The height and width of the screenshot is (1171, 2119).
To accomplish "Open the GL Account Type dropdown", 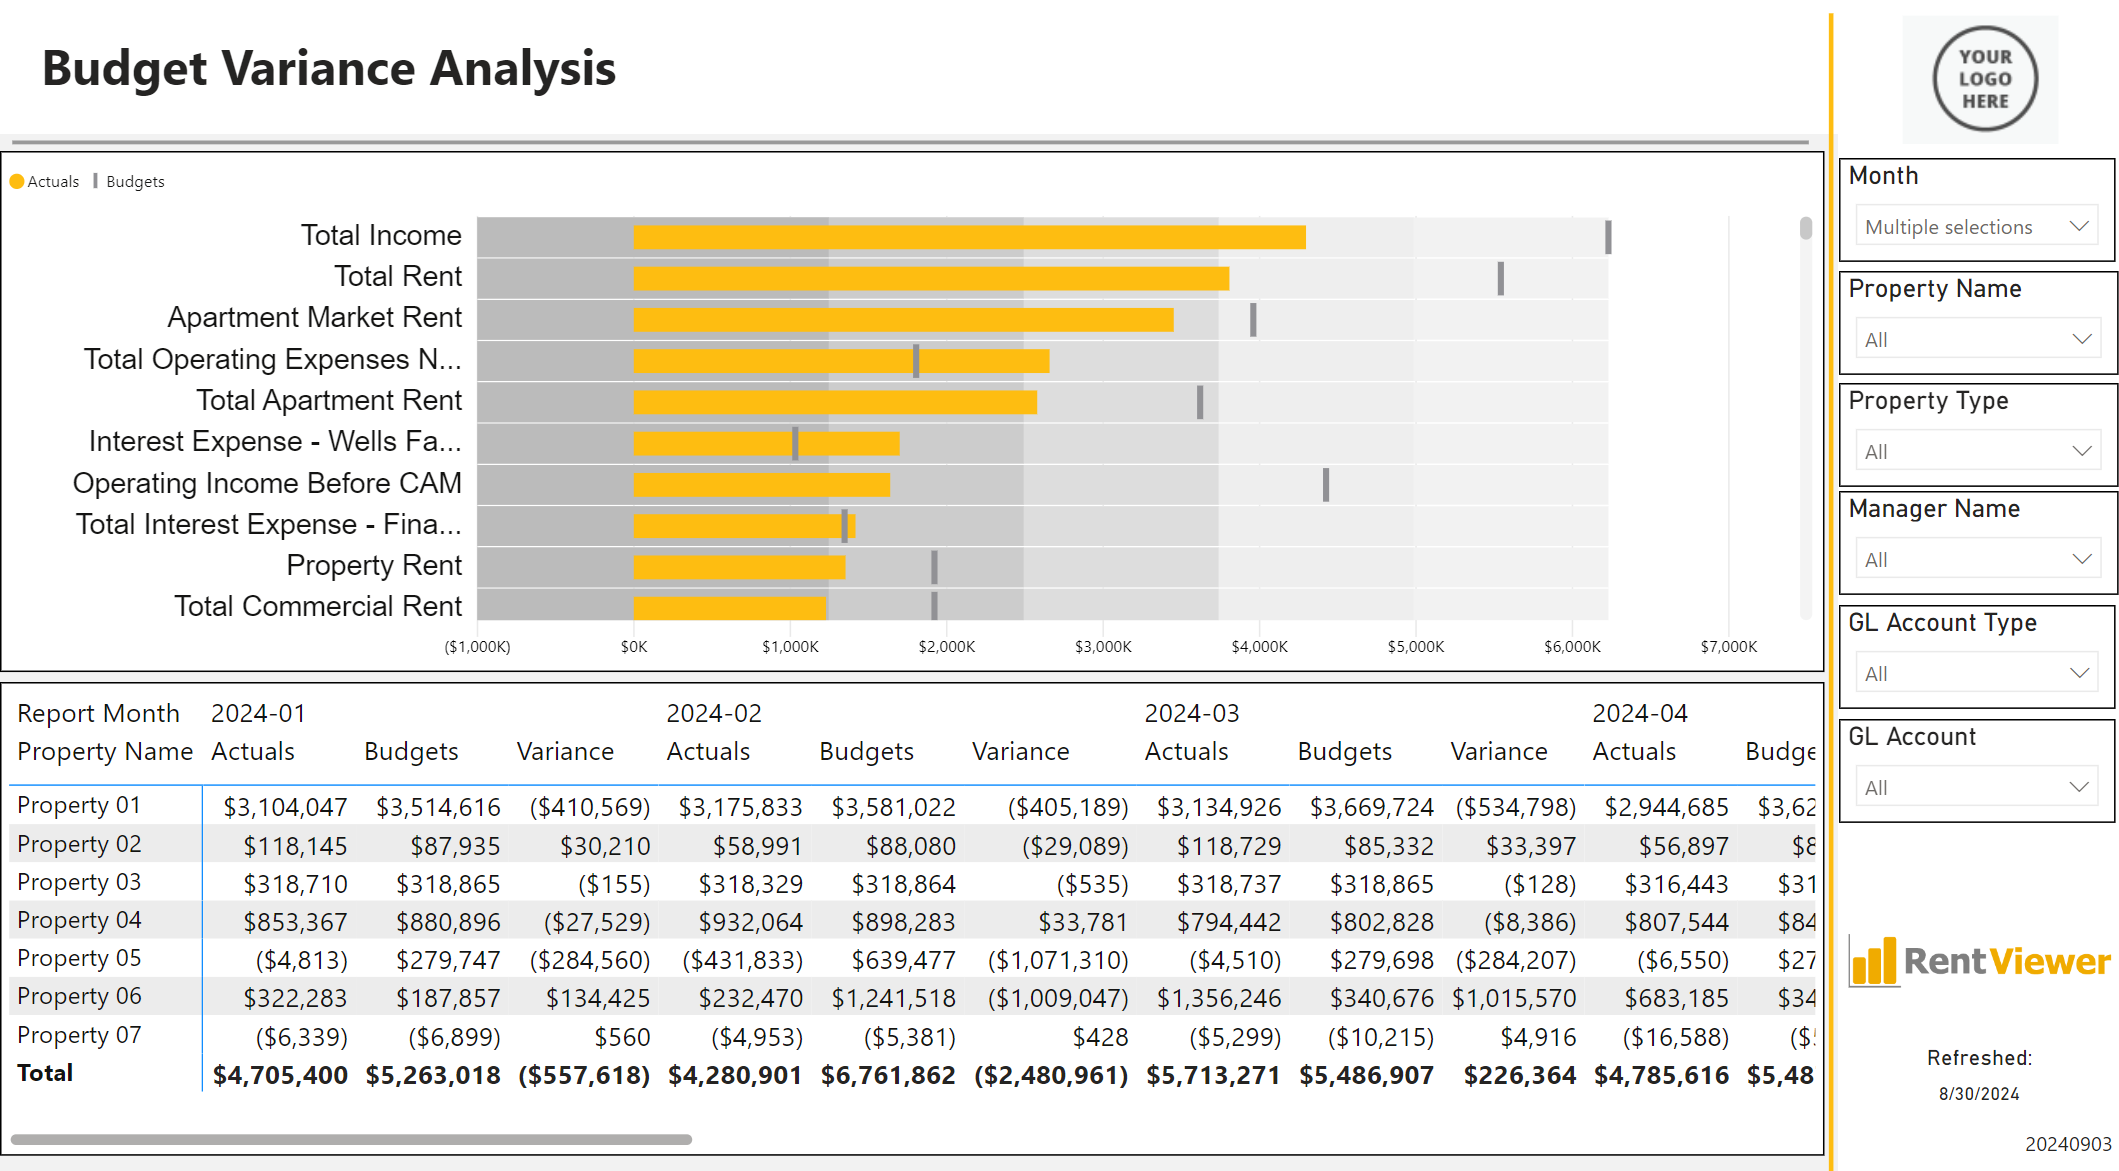I will pyautogui.click(x=2079, y=673).
